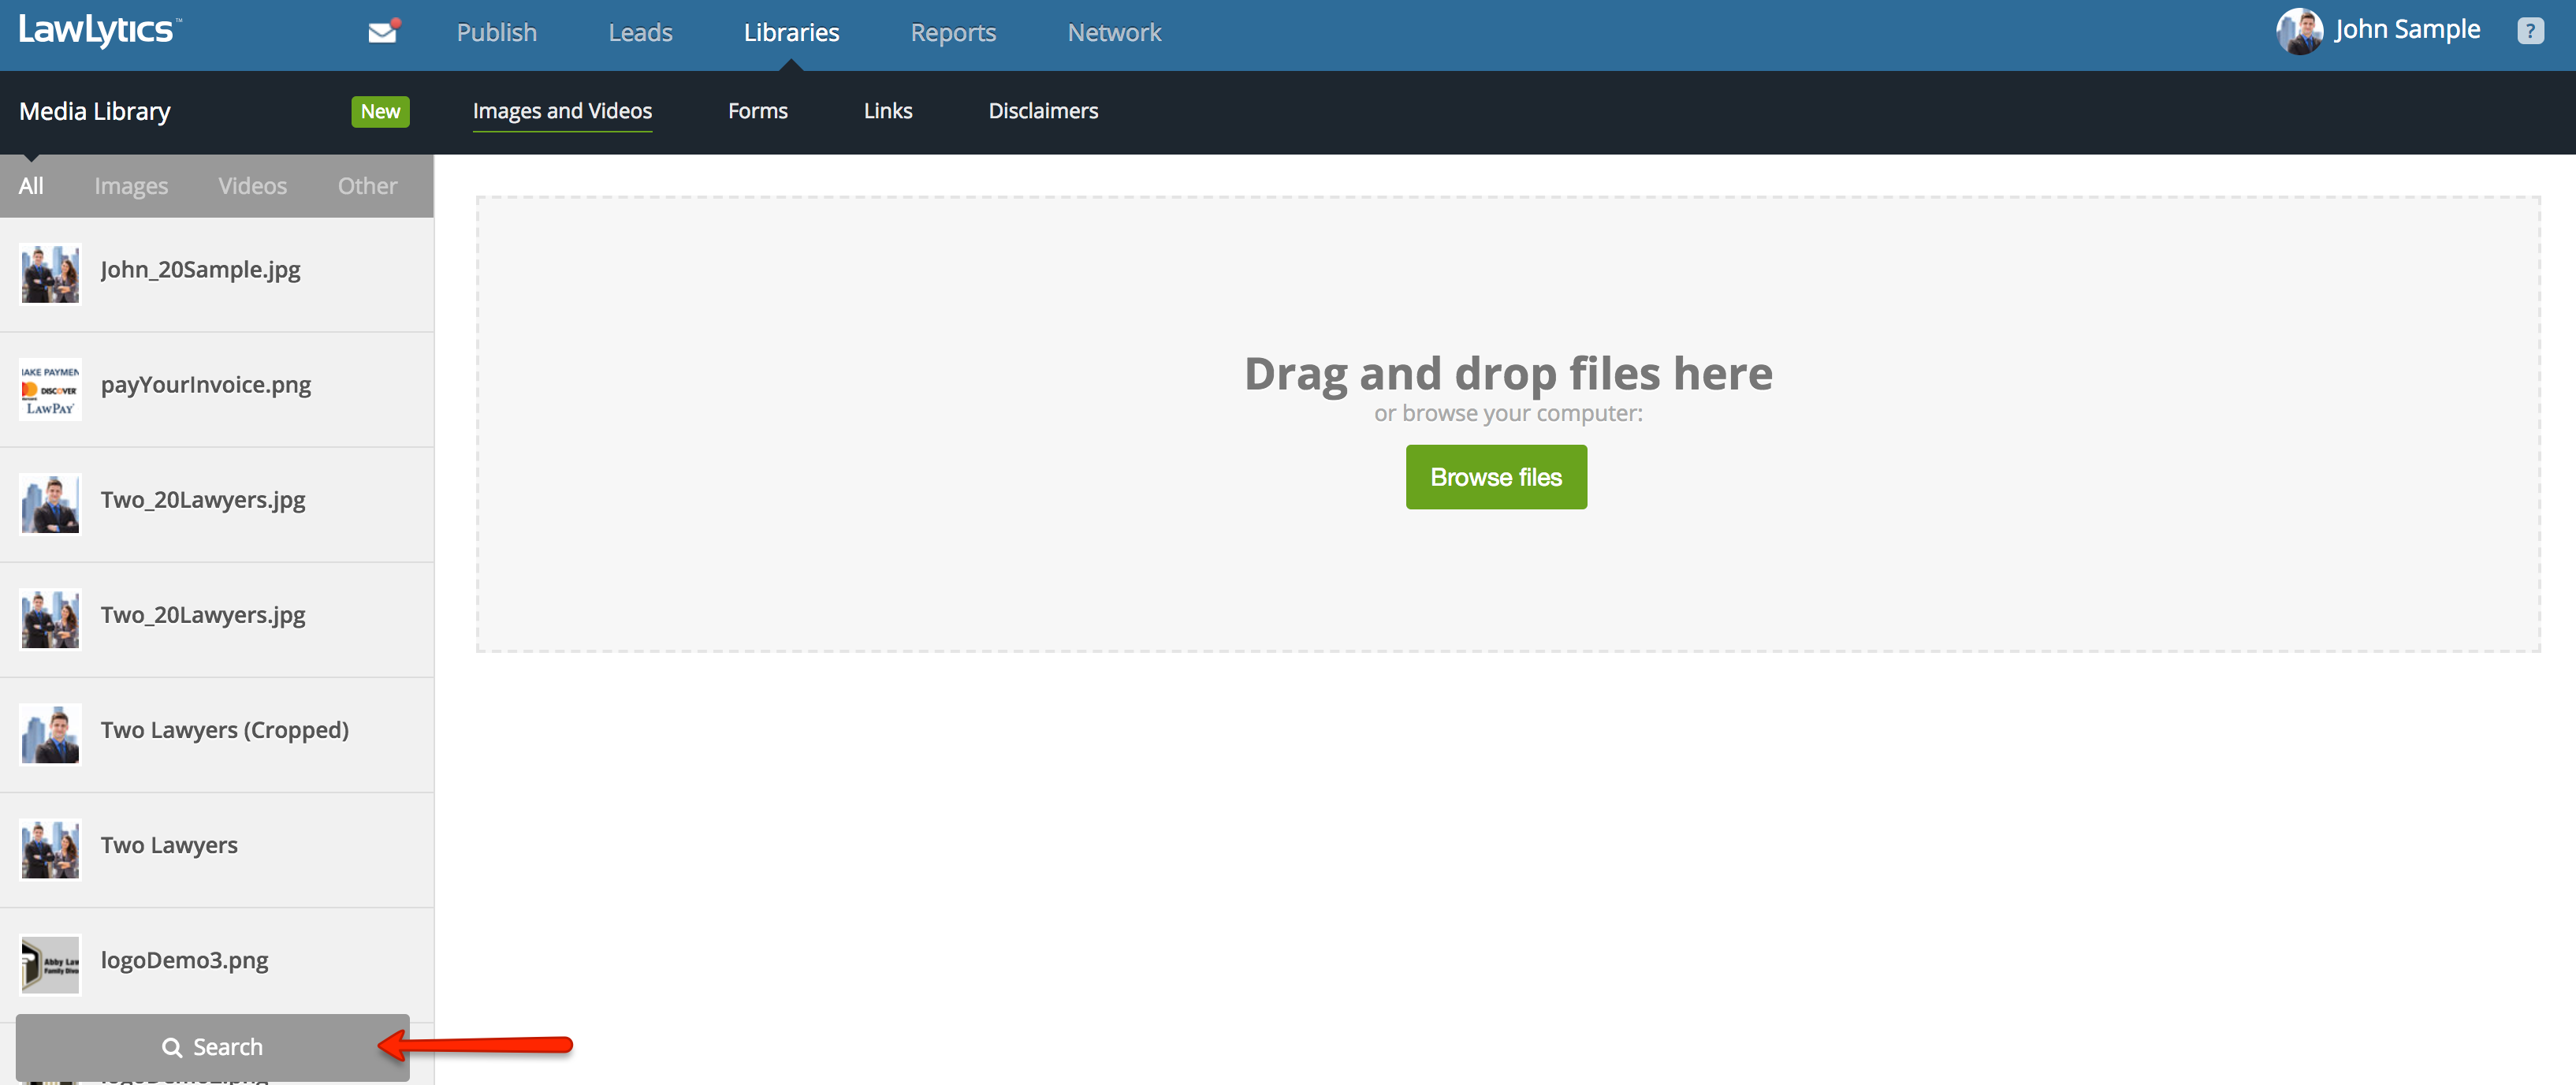The image size is (2576, 1085).
Task: Switch to the Forms tab
Action: pos(758,111)
